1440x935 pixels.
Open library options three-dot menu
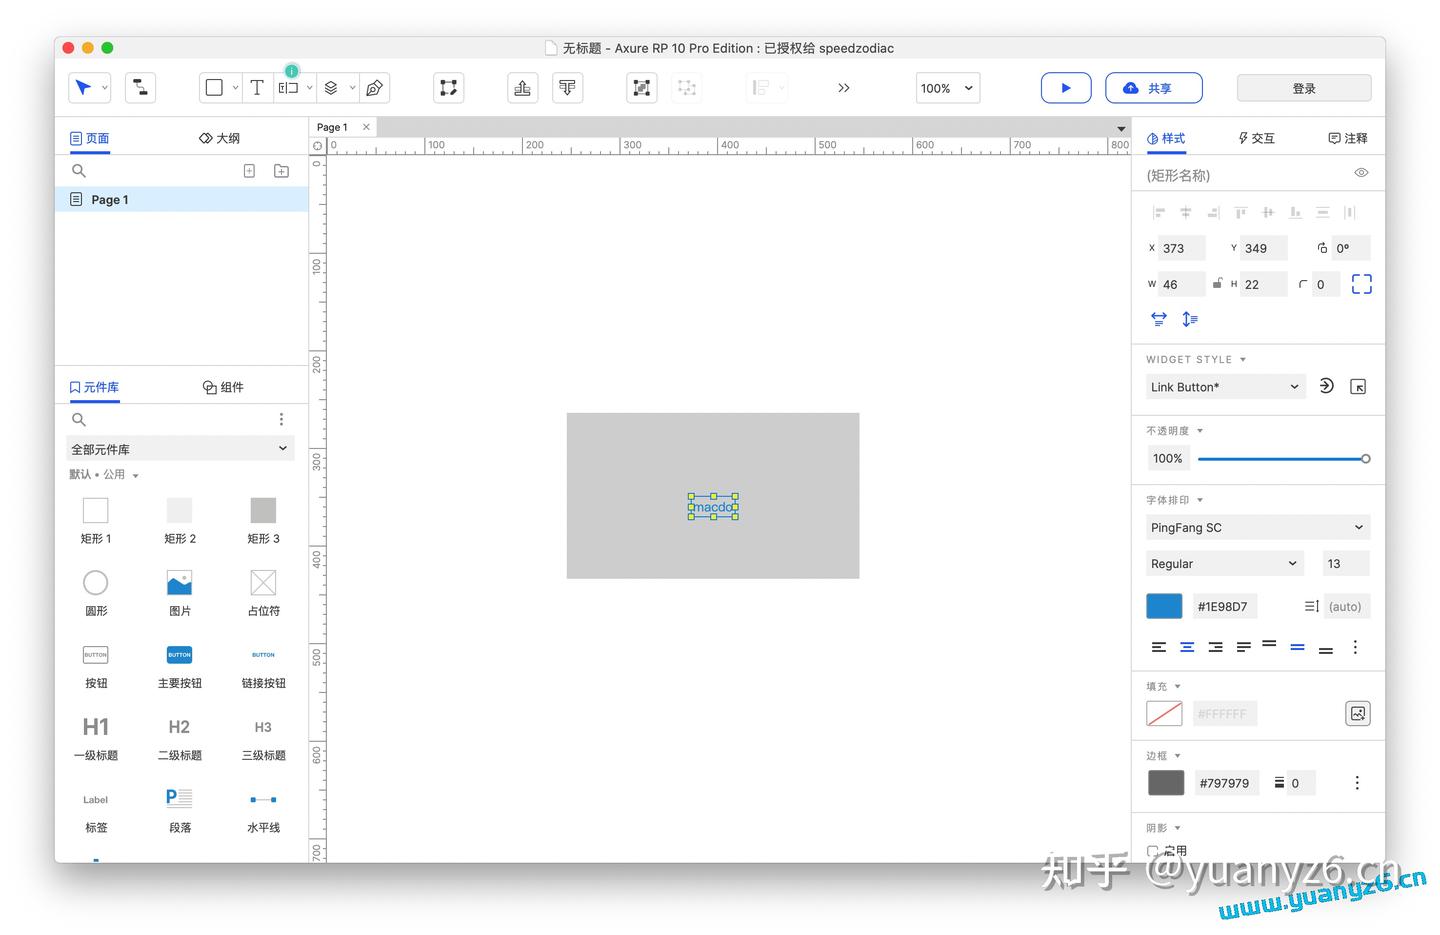coord(281,419)
